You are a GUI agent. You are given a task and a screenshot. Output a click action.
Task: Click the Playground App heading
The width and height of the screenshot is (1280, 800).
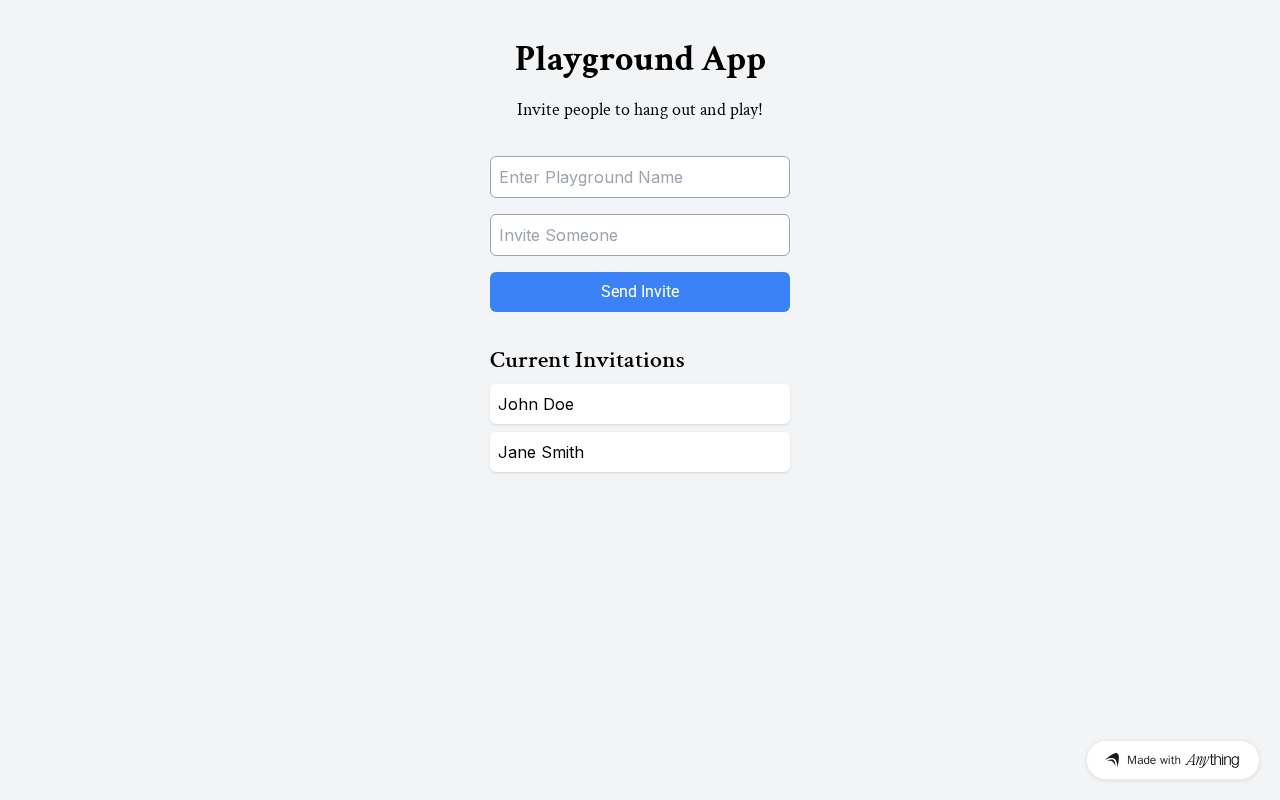coord(640,59)
